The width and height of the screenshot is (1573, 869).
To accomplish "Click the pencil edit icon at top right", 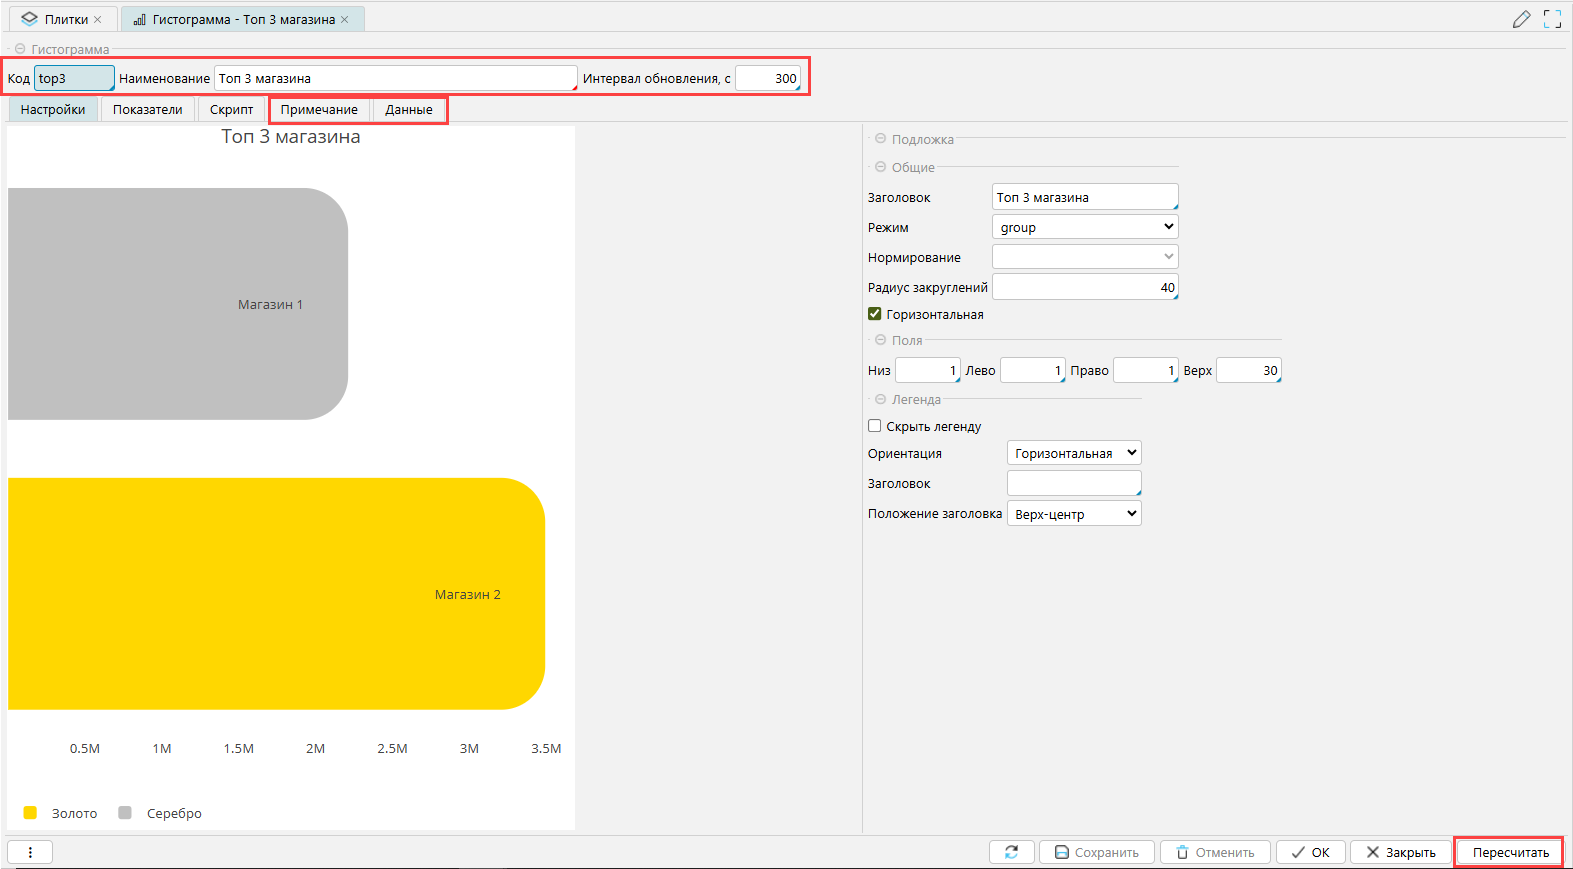I will tap(1521, 19).
